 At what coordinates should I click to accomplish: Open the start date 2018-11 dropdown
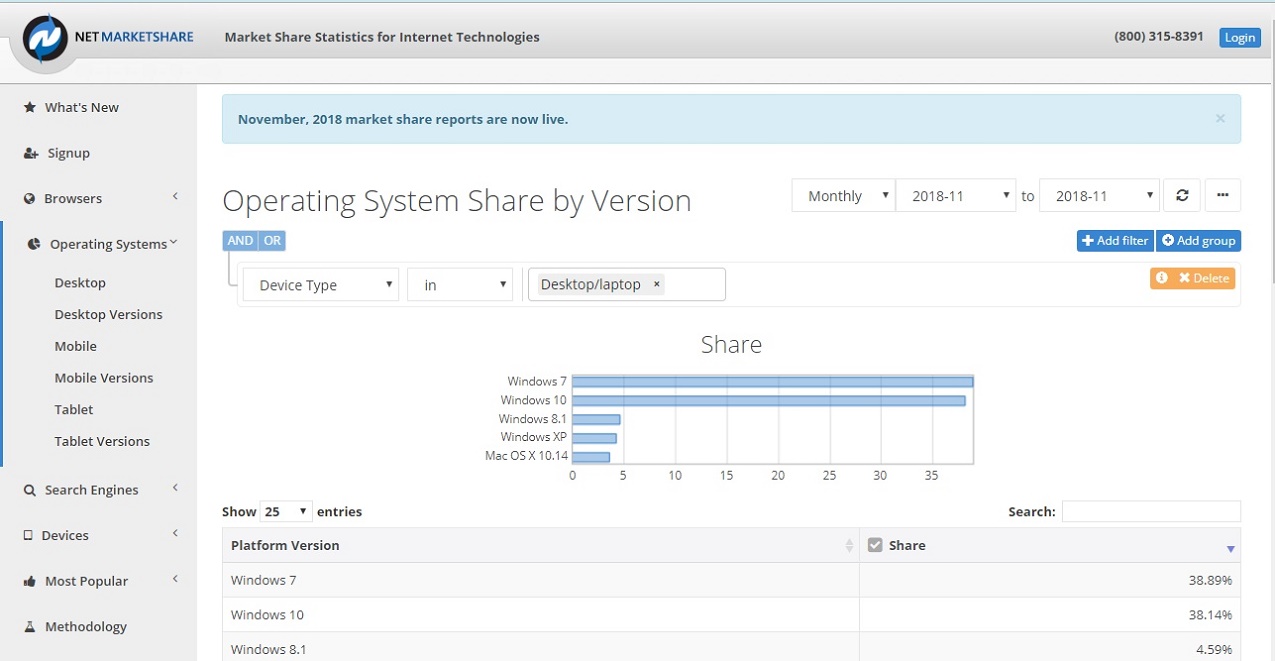tap(957, 196)
